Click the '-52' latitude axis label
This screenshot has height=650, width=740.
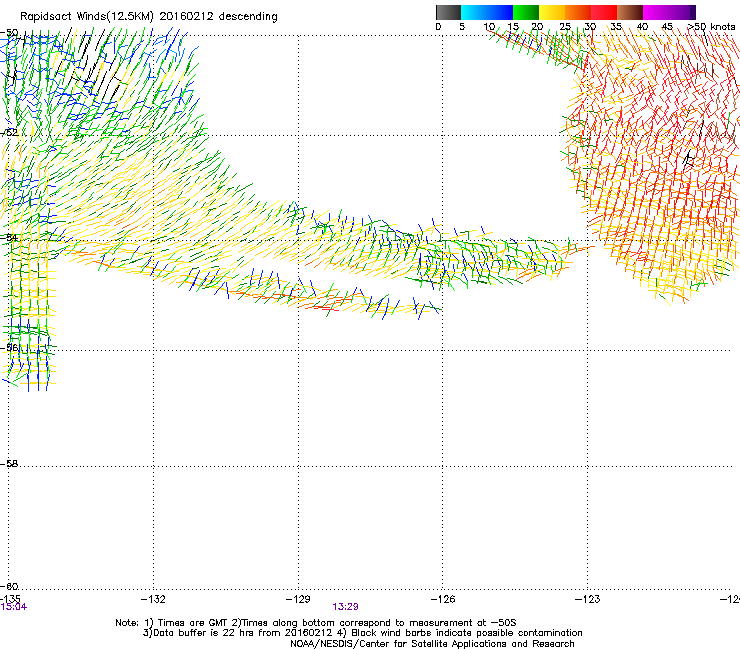pos(9,133)
